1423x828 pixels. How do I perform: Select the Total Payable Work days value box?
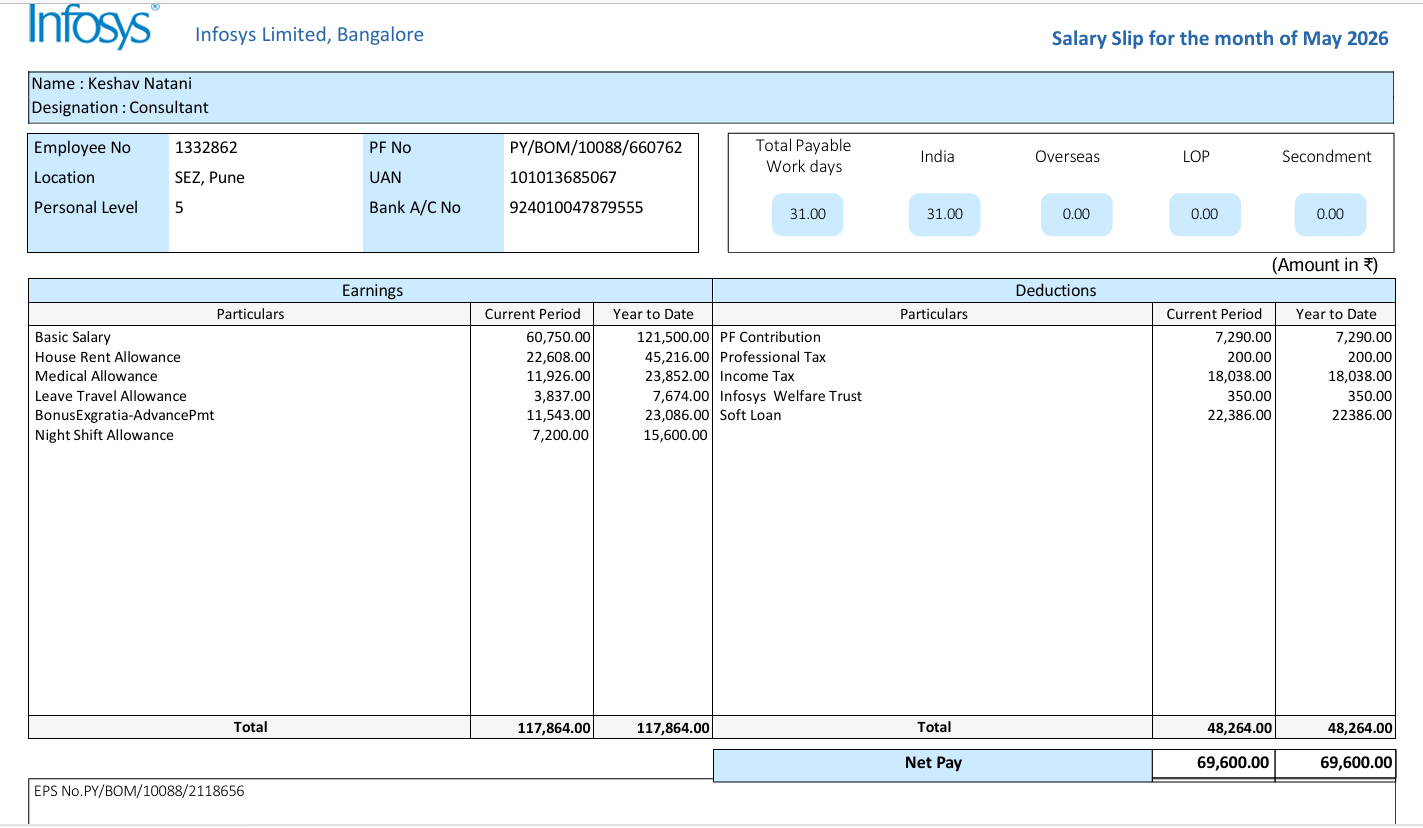point(808,214)
